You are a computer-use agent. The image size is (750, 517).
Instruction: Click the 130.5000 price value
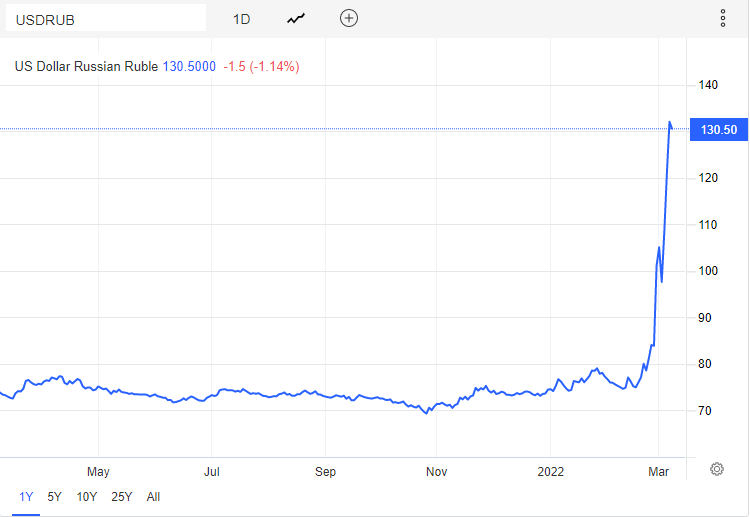point(189,66)
